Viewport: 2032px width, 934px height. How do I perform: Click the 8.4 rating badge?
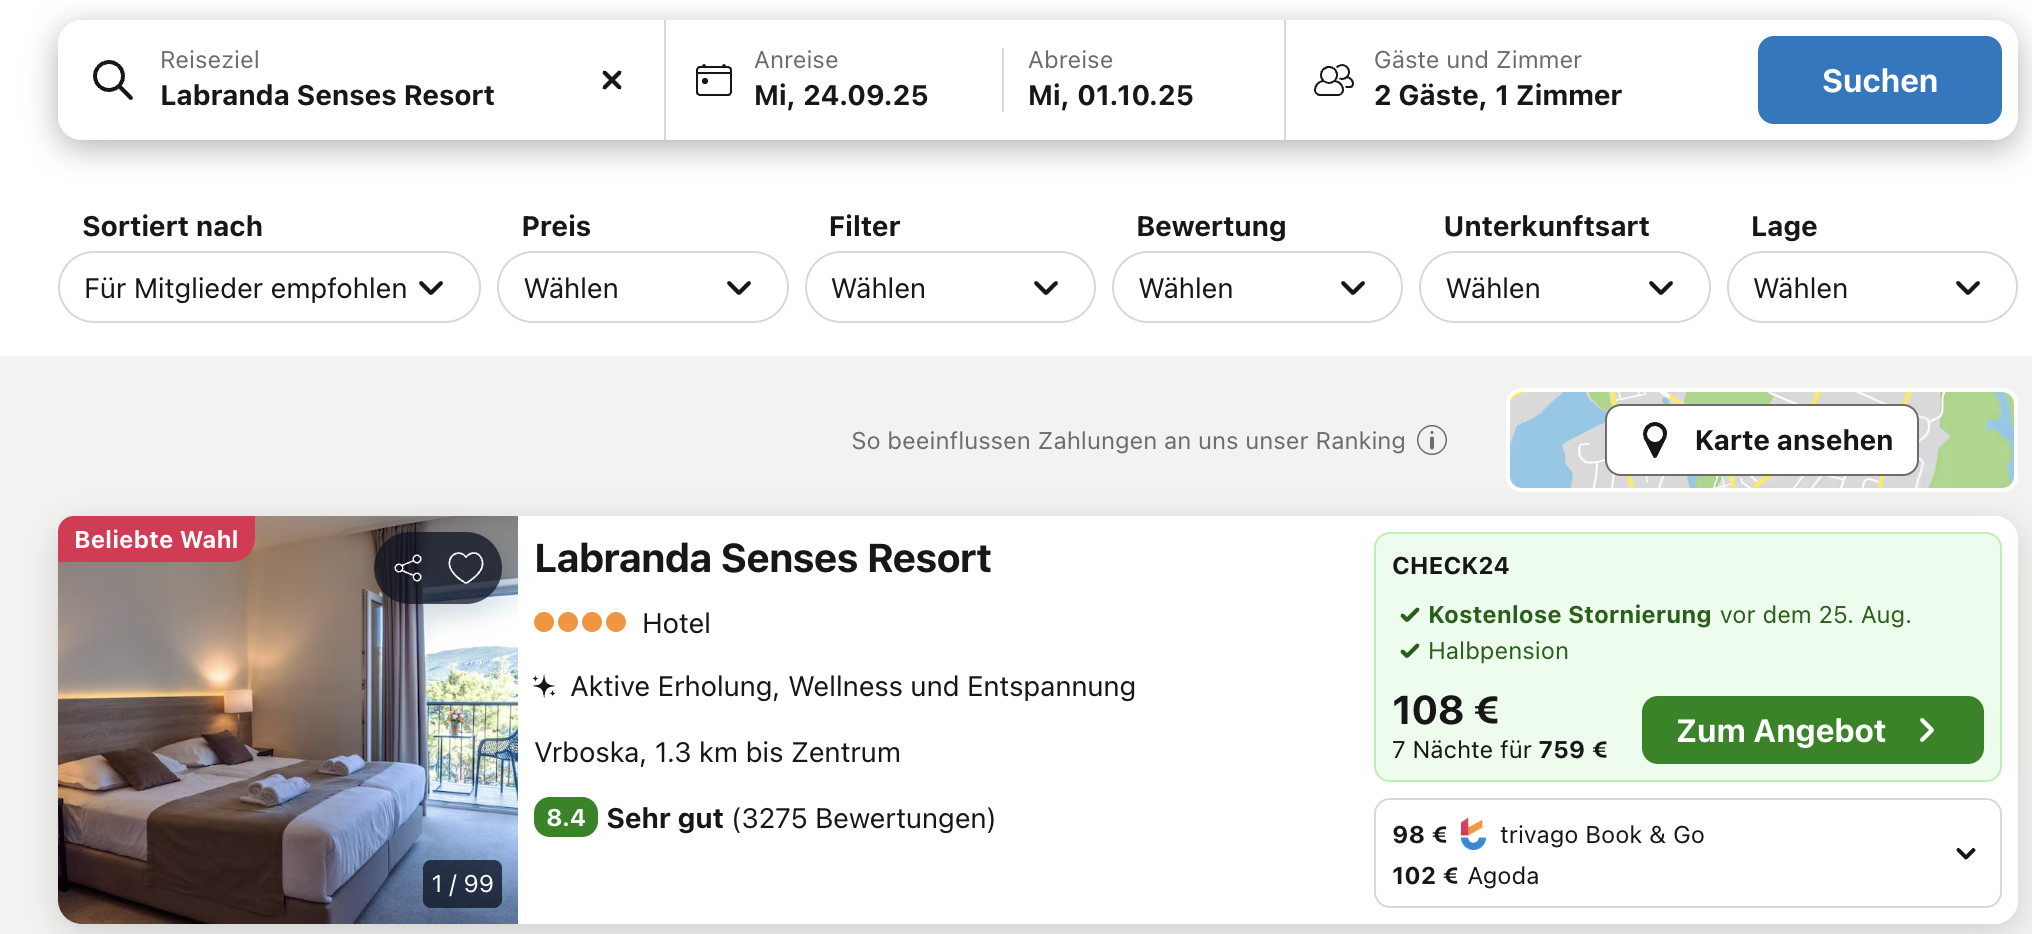[566, 818]
